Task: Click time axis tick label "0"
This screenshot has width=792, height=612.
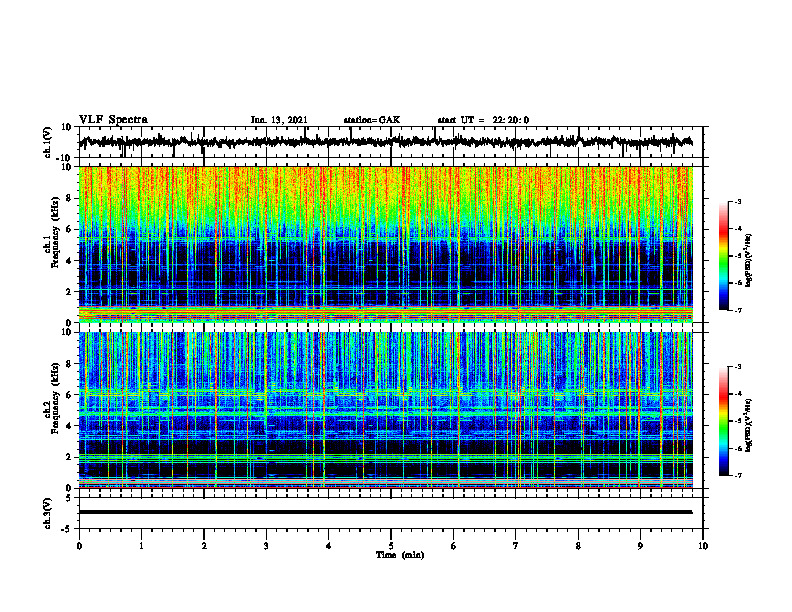Action: [79, 546]
